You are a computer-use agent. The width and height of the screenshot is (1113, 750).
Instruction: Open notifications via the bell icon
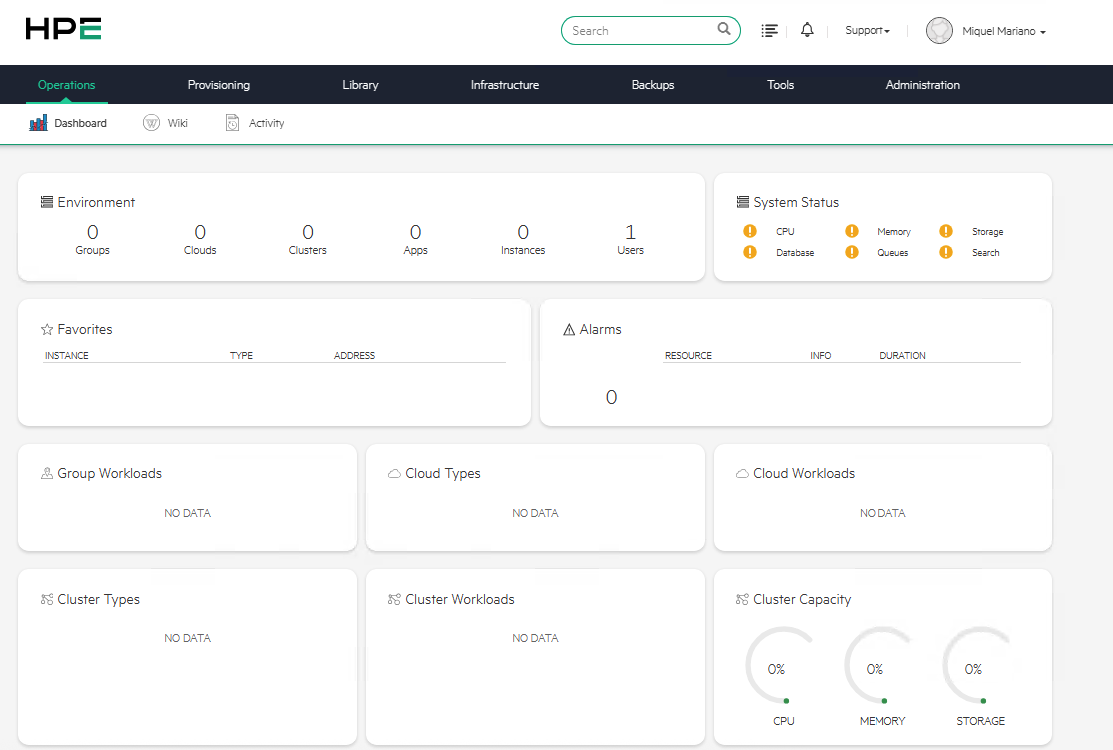coord(807,30)
